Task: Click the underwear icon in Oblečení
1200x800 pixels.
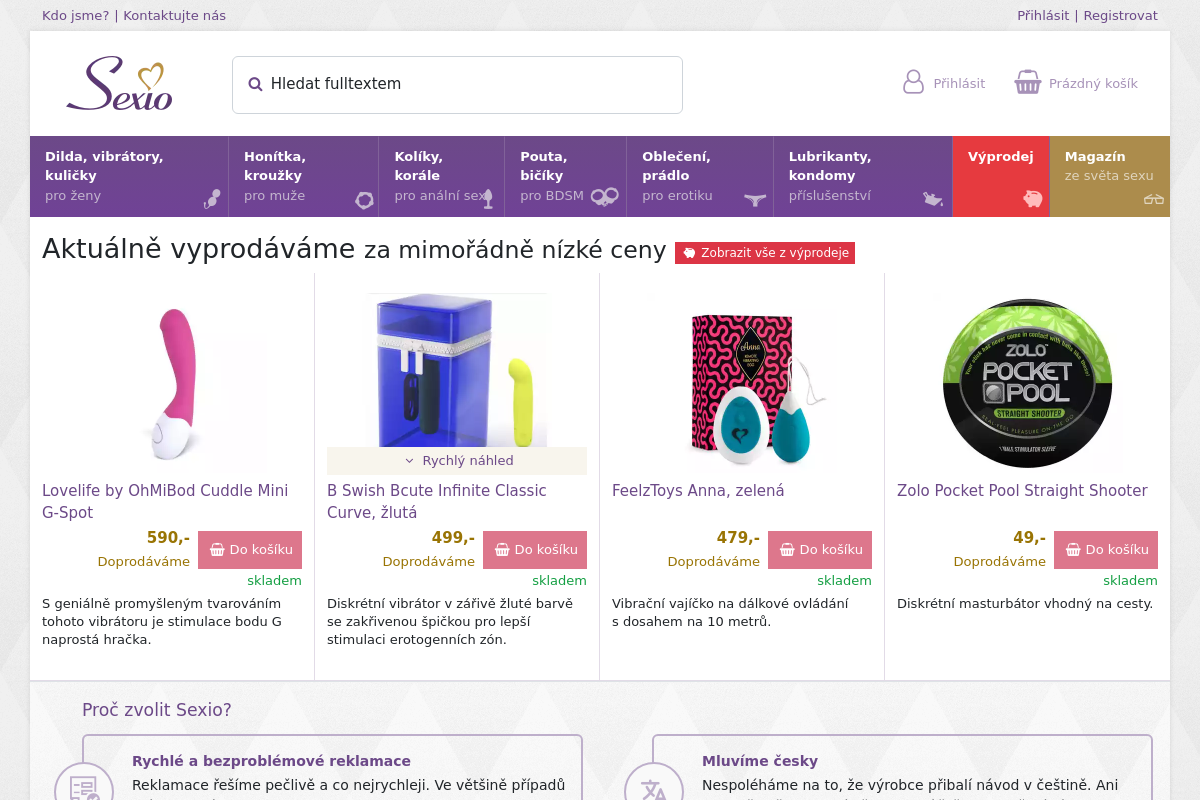Action: pyautogui.click(x=755, y=199)
